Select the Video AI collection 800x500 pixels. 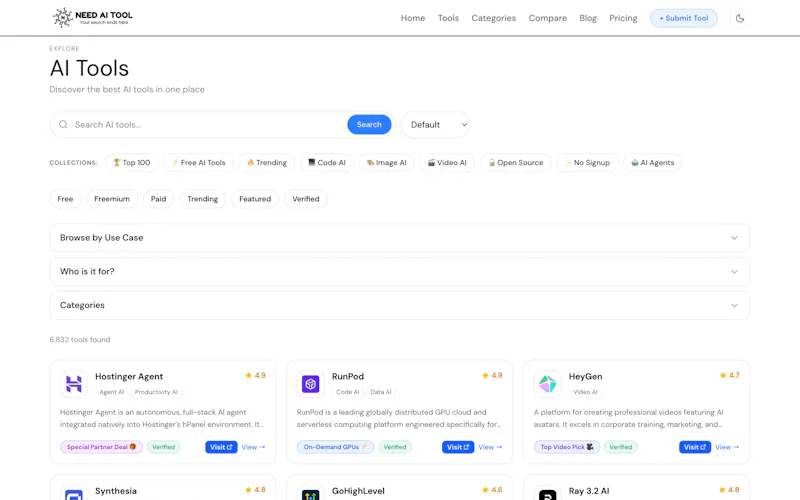coord(447,163)
